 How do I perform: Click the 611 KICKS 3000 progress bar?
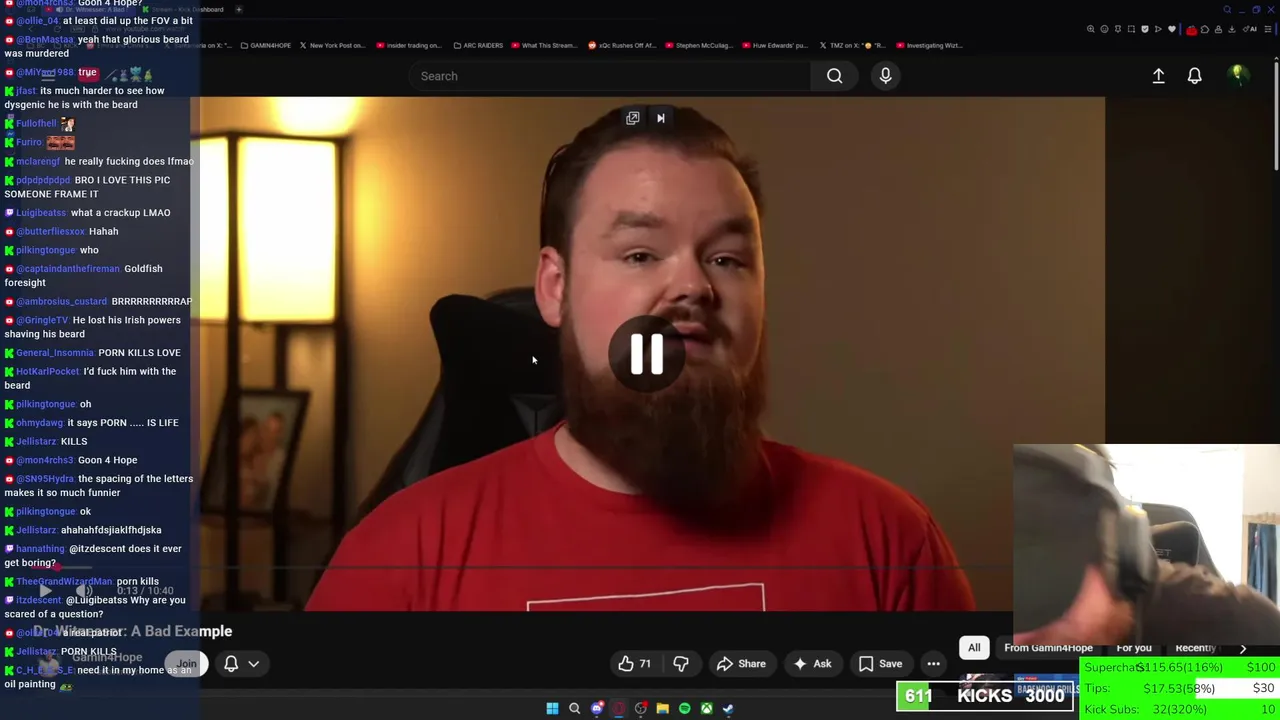click(x=985, y=695)
